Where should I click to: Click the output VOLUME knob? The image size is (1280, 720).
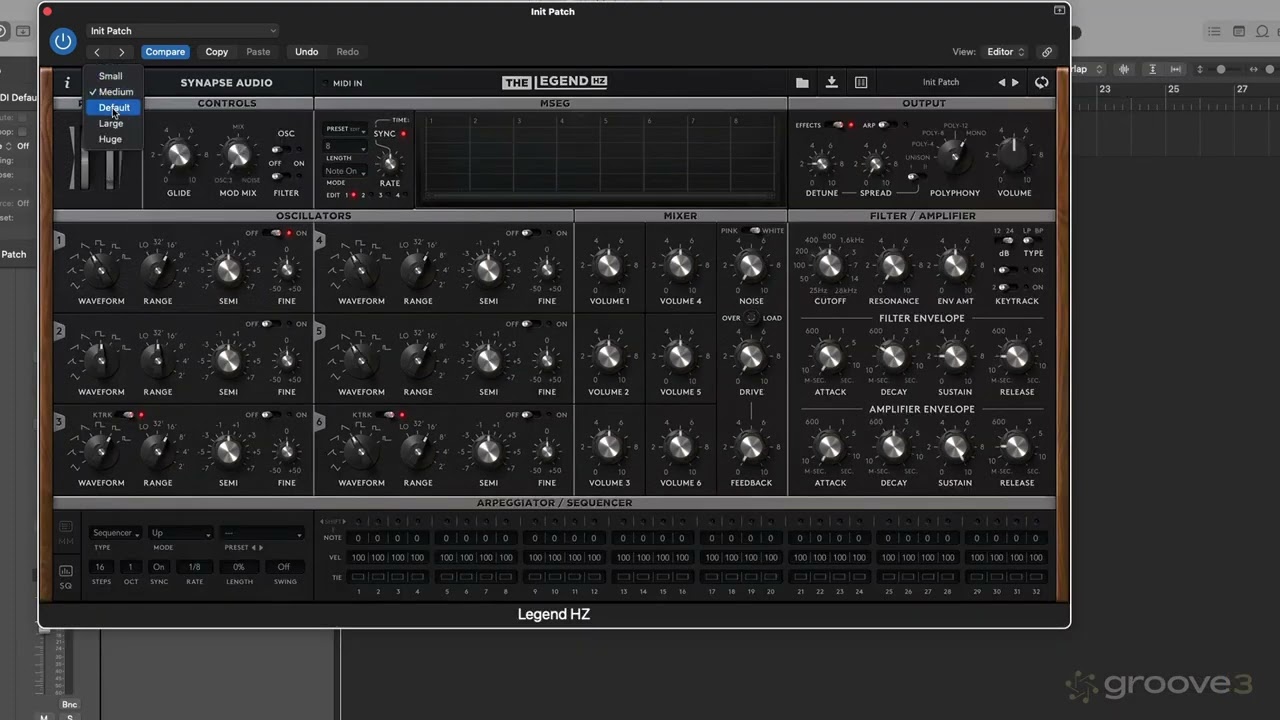point(1013,156)
